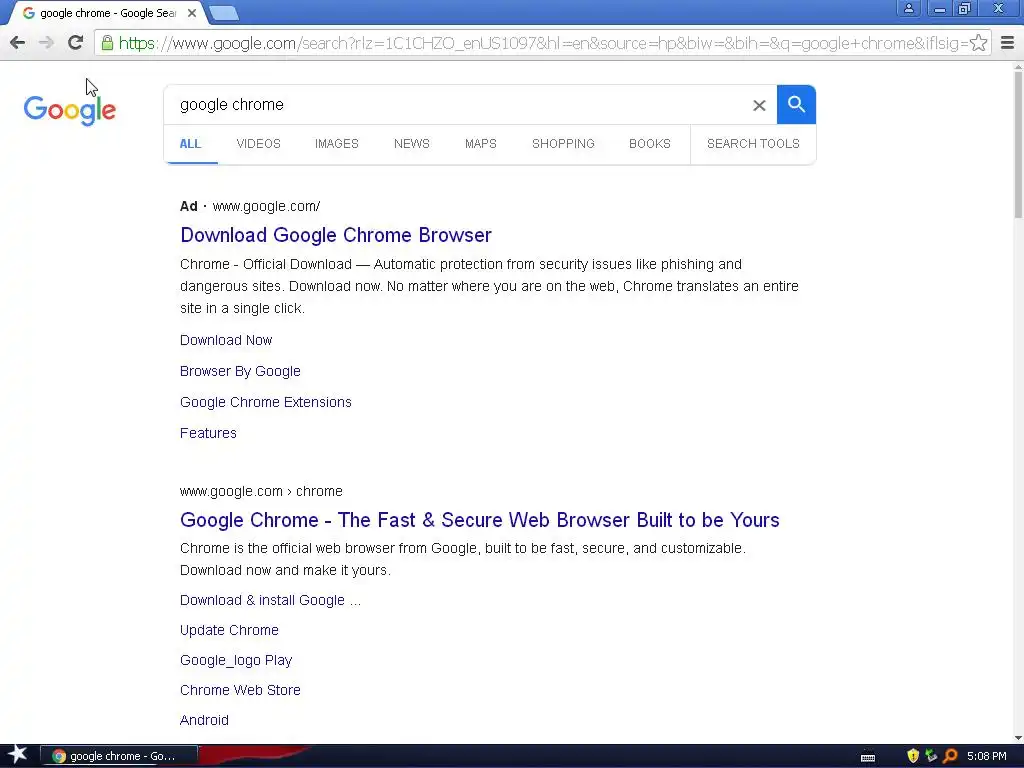This screenshot has height=768, width=1024.
Task: Select the 'google chrome - Google Search' browser tab
Action: (108, 13)
